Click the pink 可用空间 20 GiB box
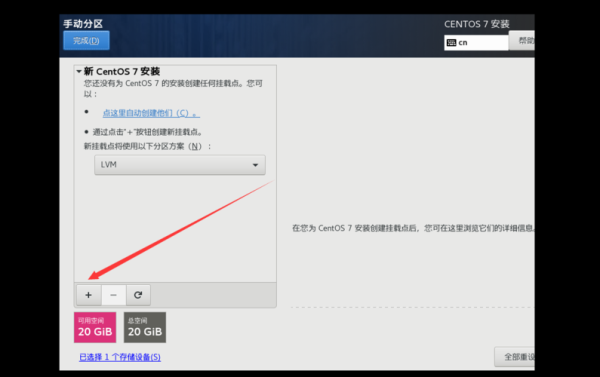 (x=95, y=327)
